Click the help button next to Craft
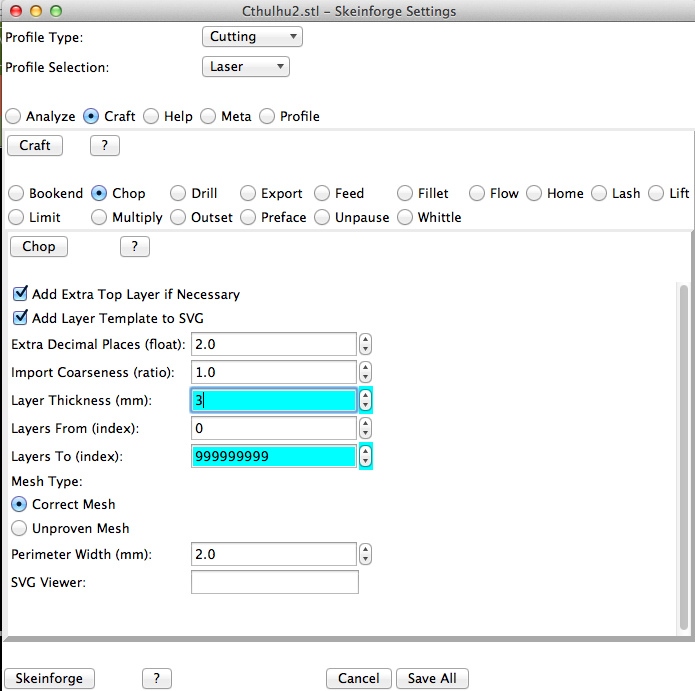Image resolution: width=695 pixels, height=691 pixels. coord(105,145)
